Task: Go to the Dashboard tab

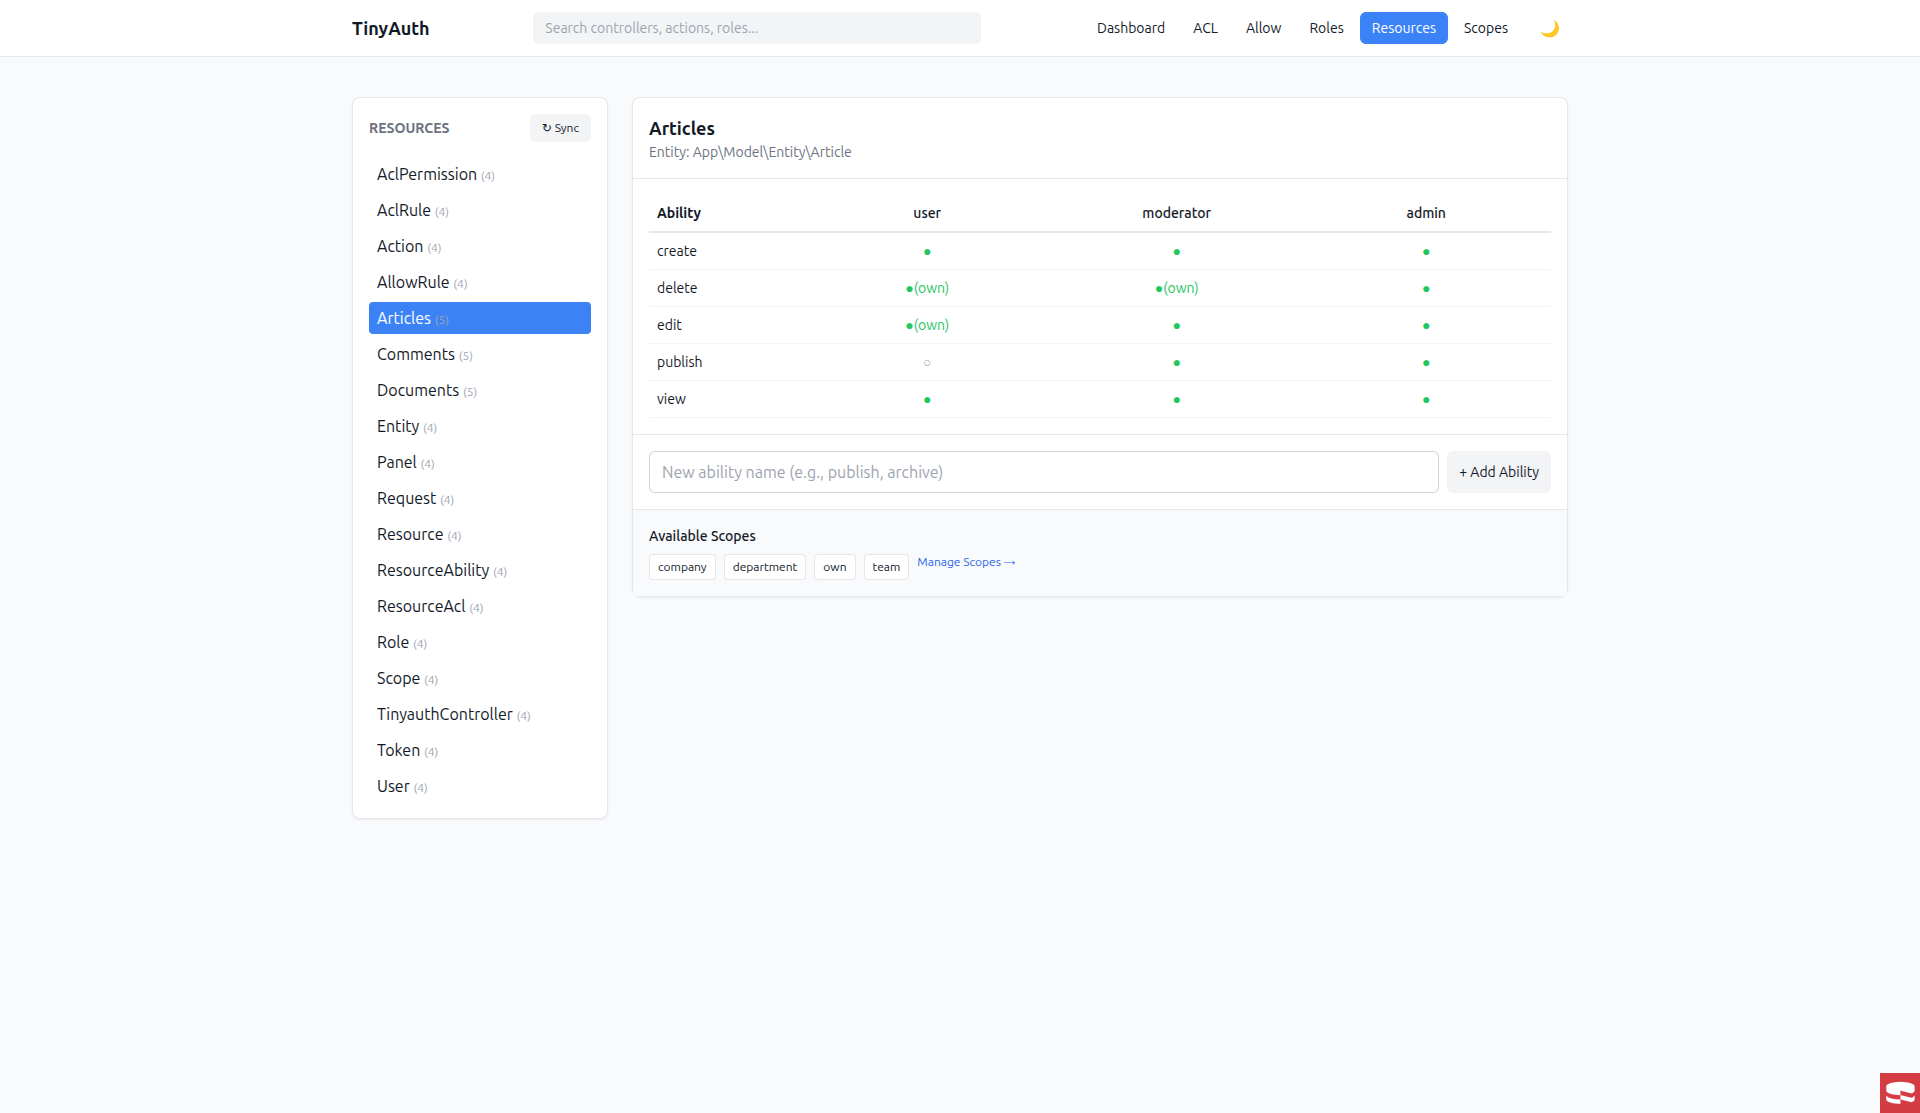Action: (1130, 28)
